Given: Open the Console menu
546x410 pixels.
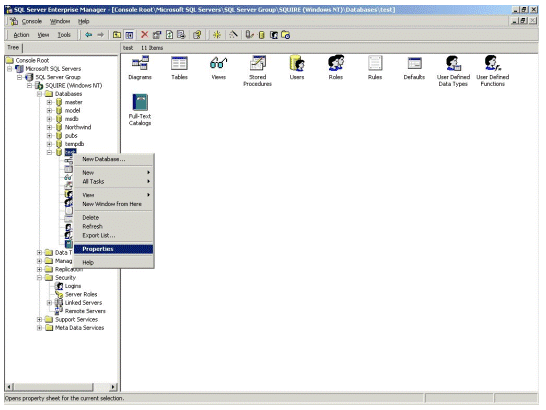Looking at the screenshot, I should [32, 21].
